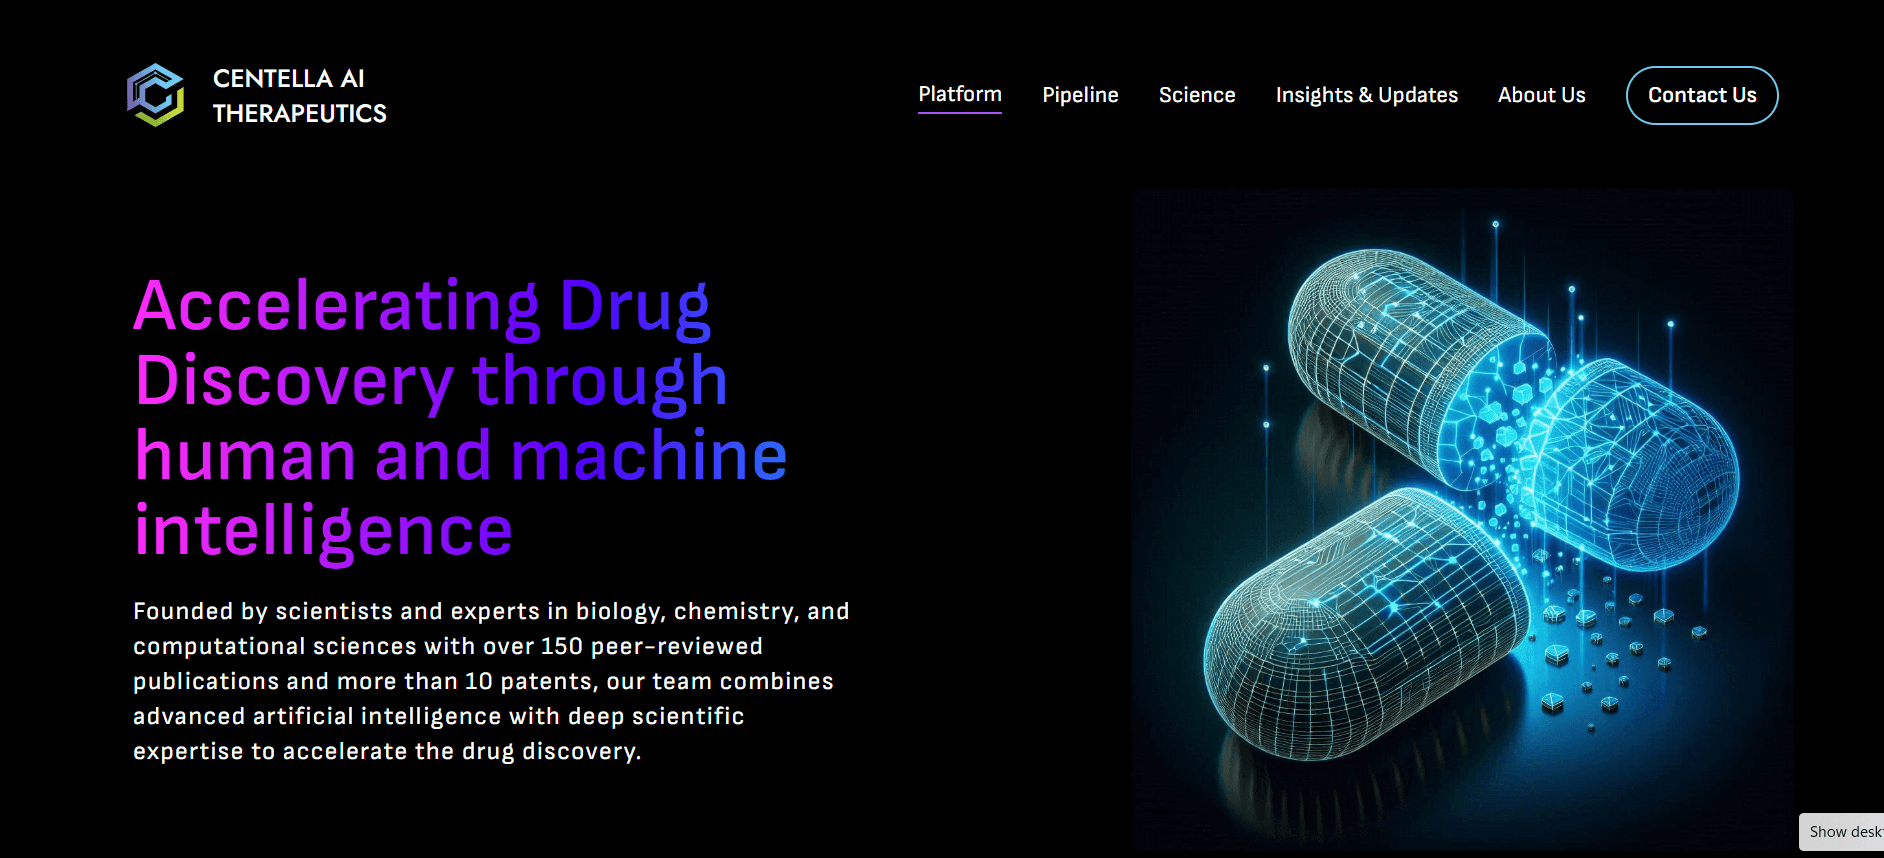Click the purple underline beneath Platform
This screenshot has height=858, width=1884.
coord(959,113)
